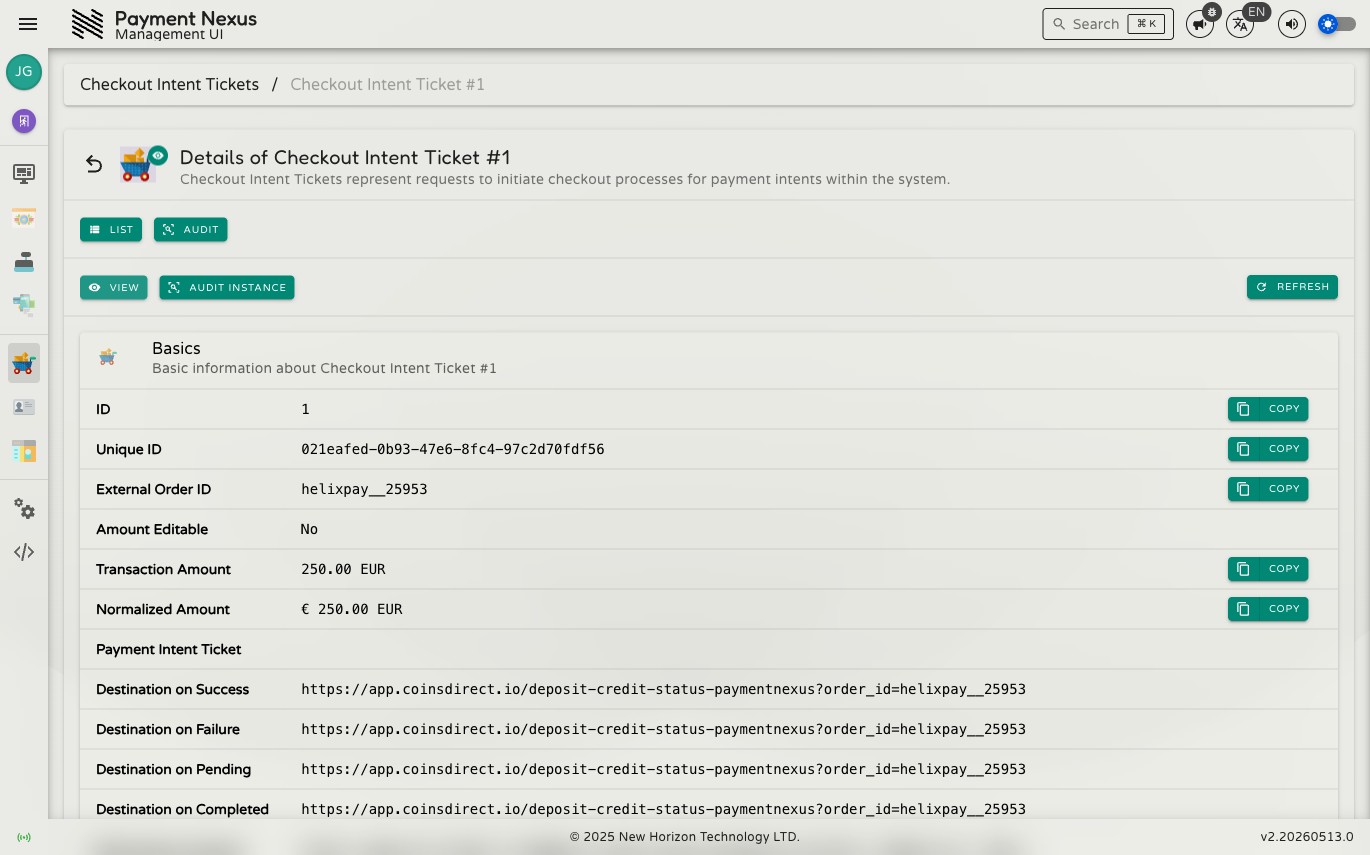Click the copyright text in footer
The width and height of the screenshot is (1370, 855).
pyautogui.click(x=685, y=837)
